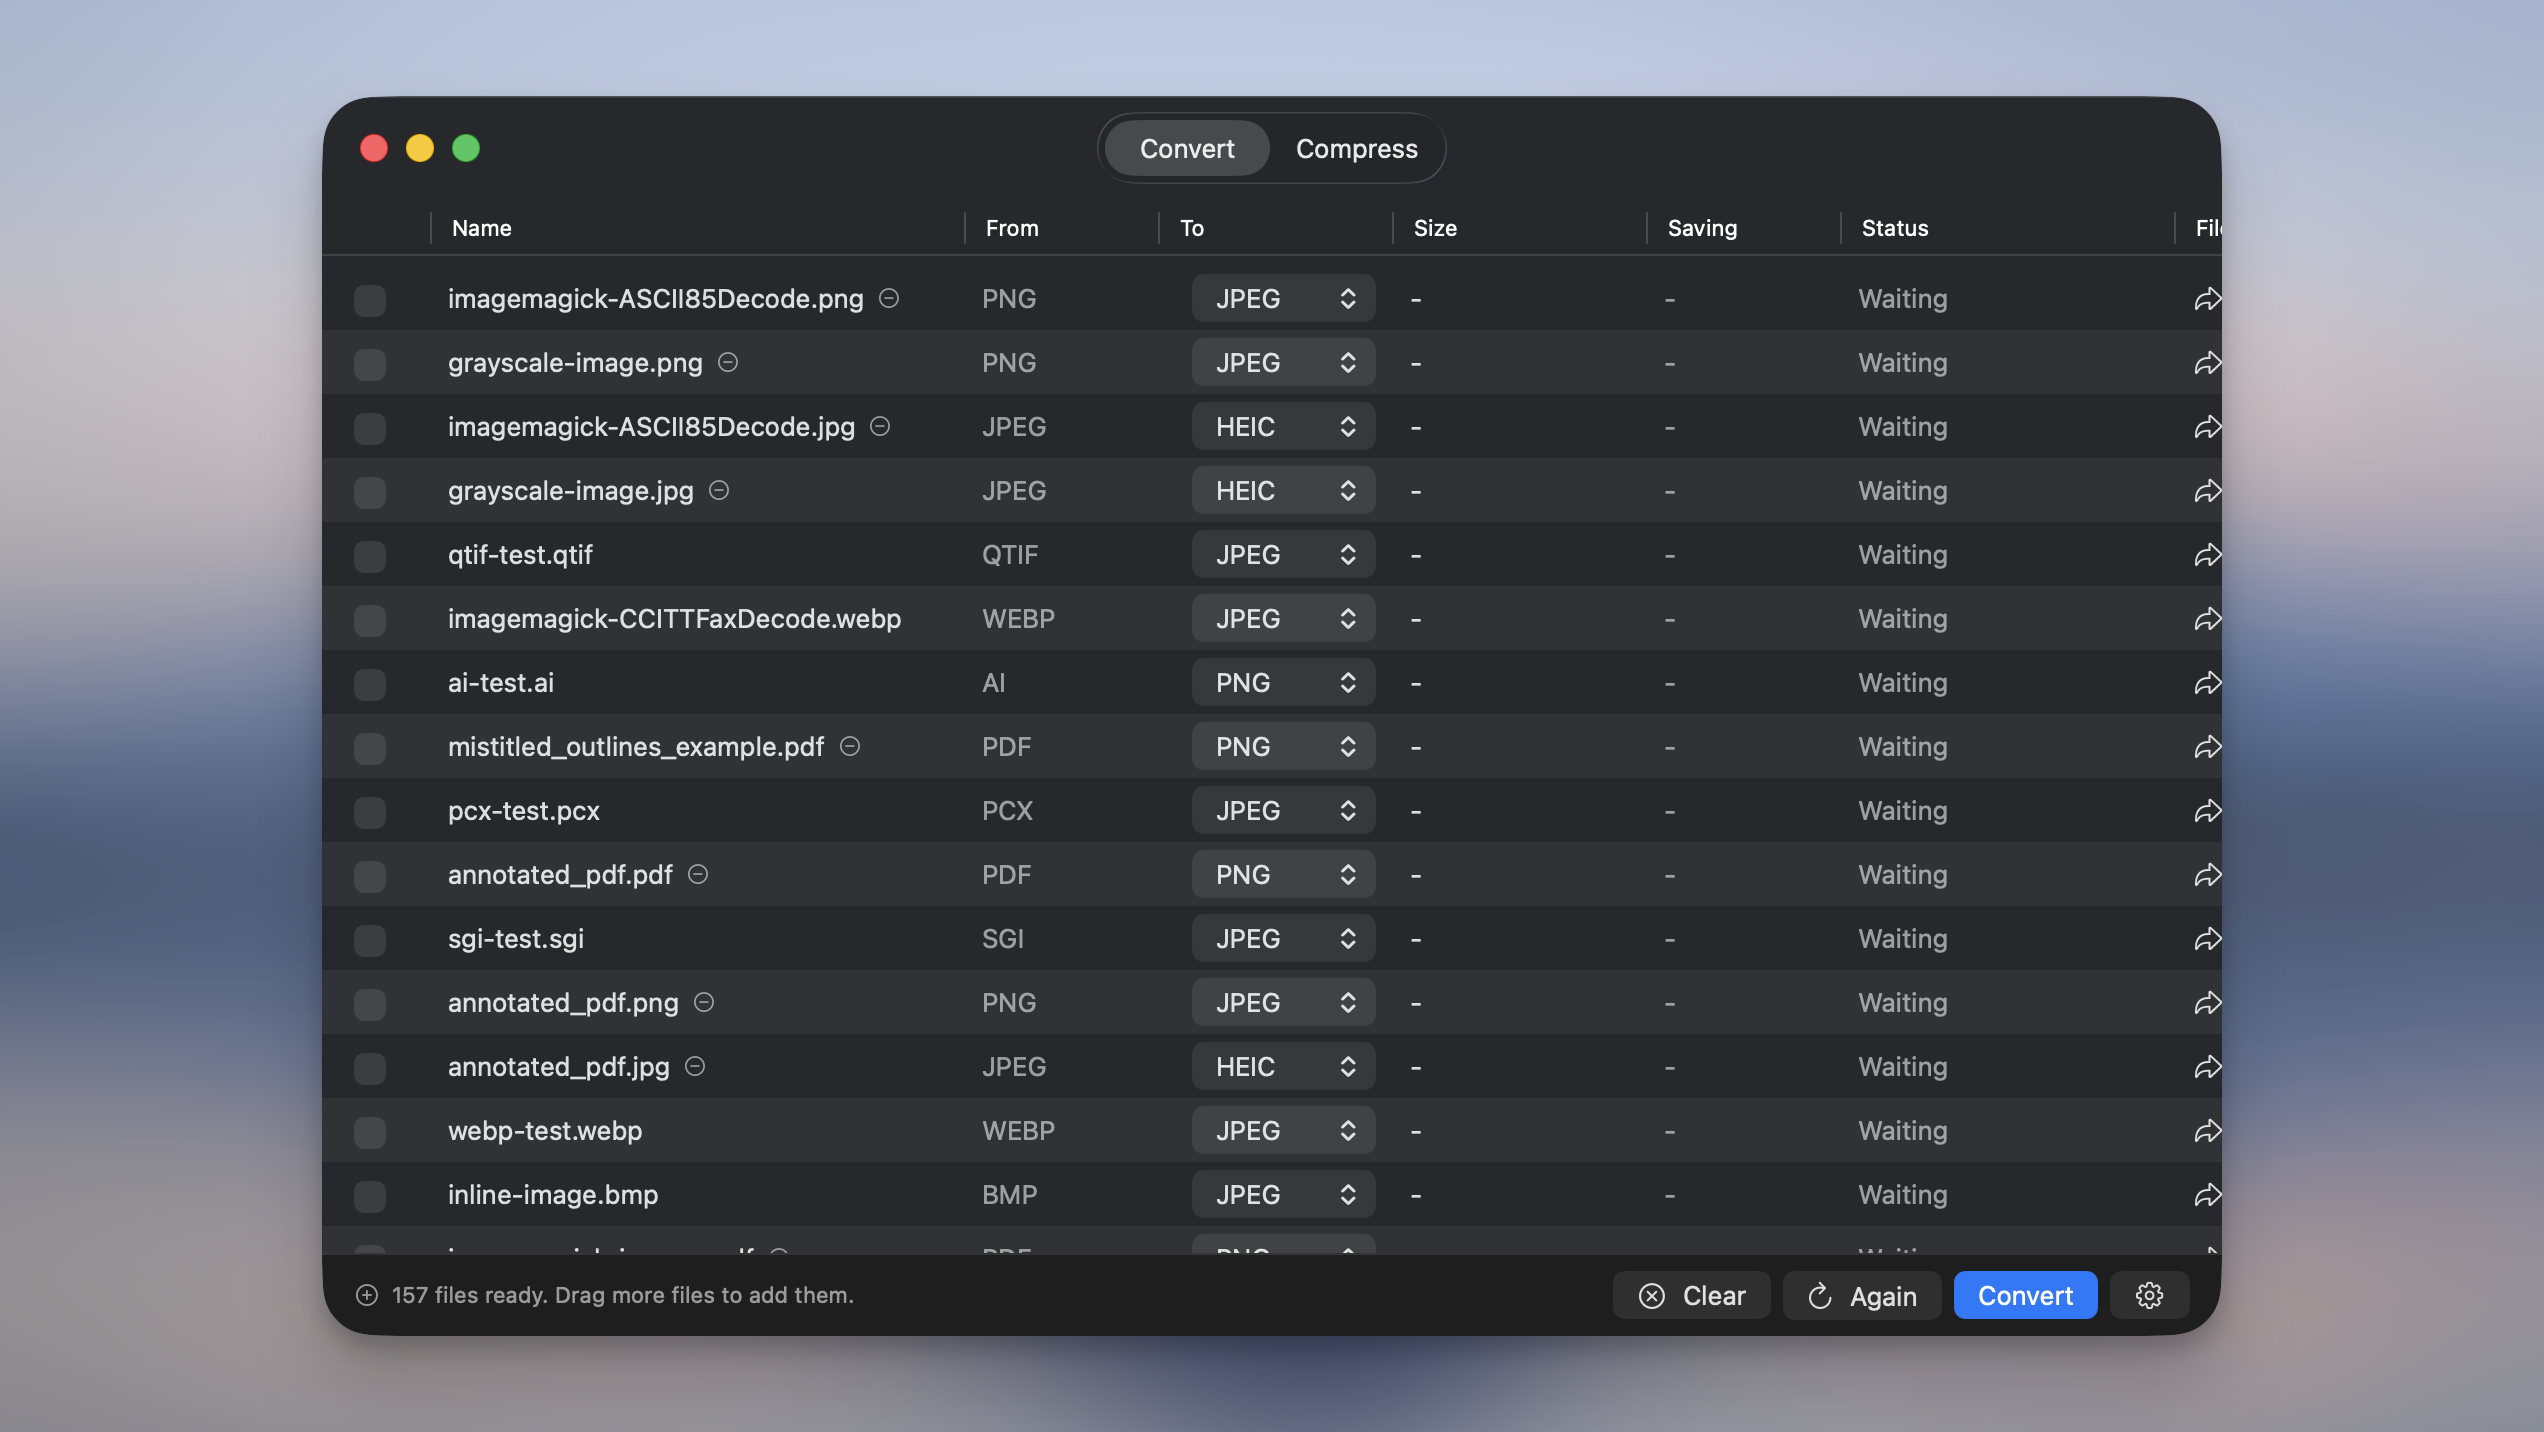This screenshot has height=1432, width=2544.
Task: Click share arrow for qtif-test.qtif row
Action: tap(2207, 555)
